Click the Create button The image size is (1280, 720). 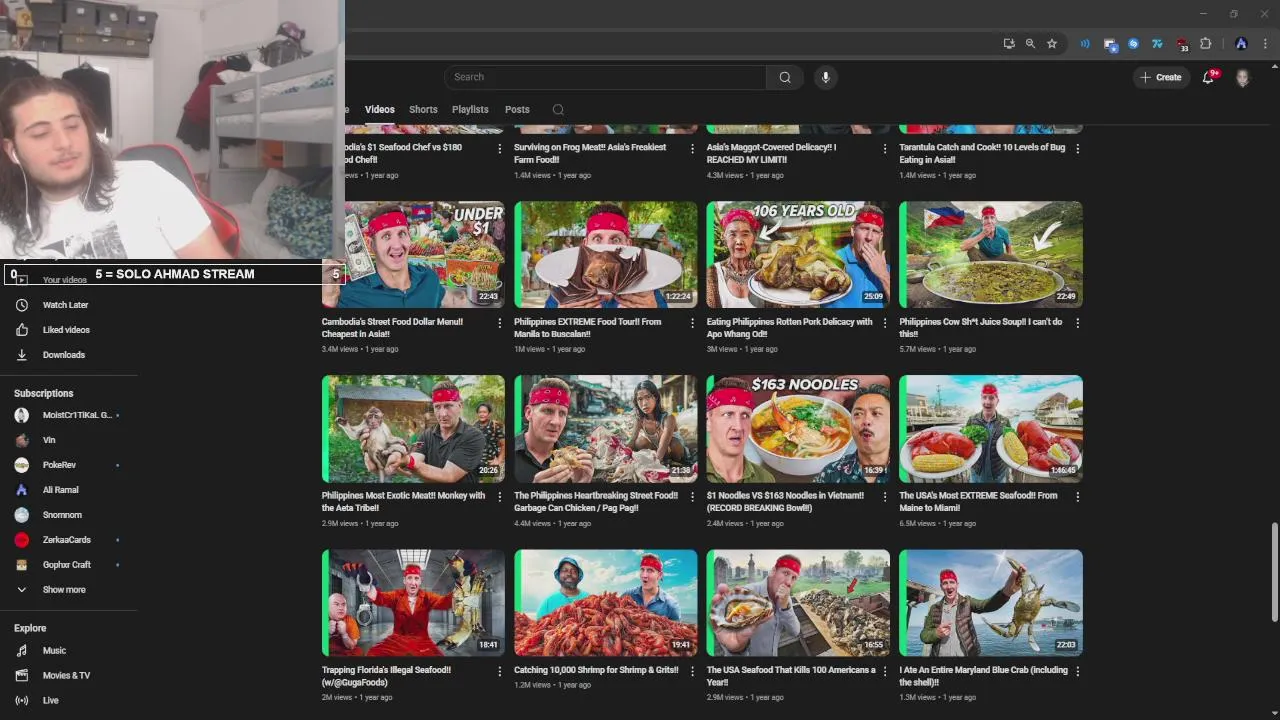pos(1160,77)
